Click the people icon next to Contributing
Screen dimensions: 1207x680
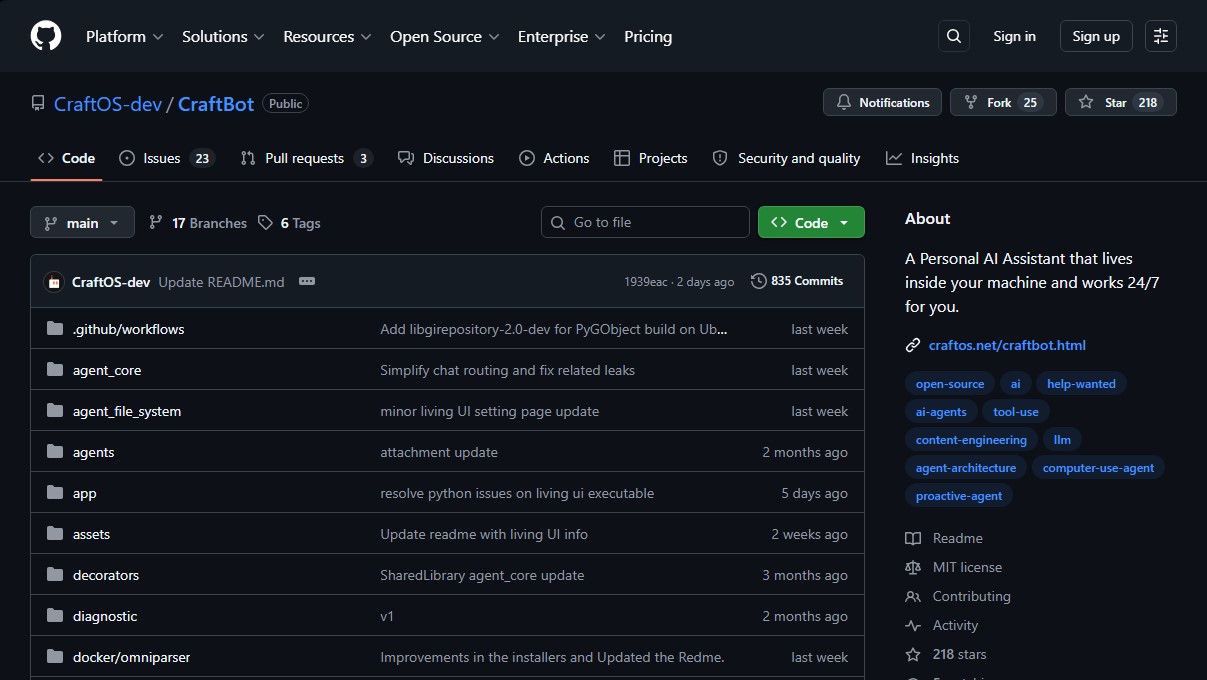click(x=913, y=596)
